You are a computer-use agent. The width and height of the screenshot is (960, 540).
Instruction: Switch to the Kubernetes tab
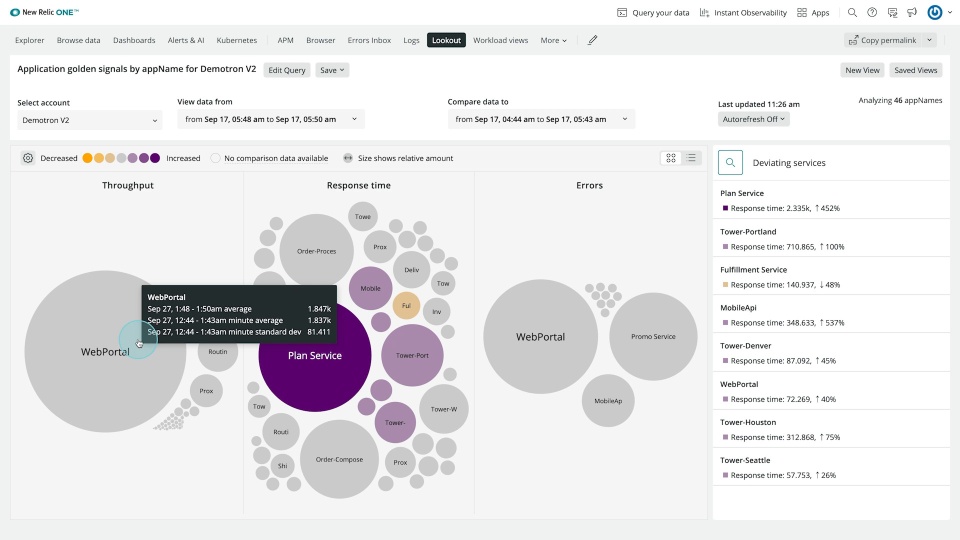point(236,40)
